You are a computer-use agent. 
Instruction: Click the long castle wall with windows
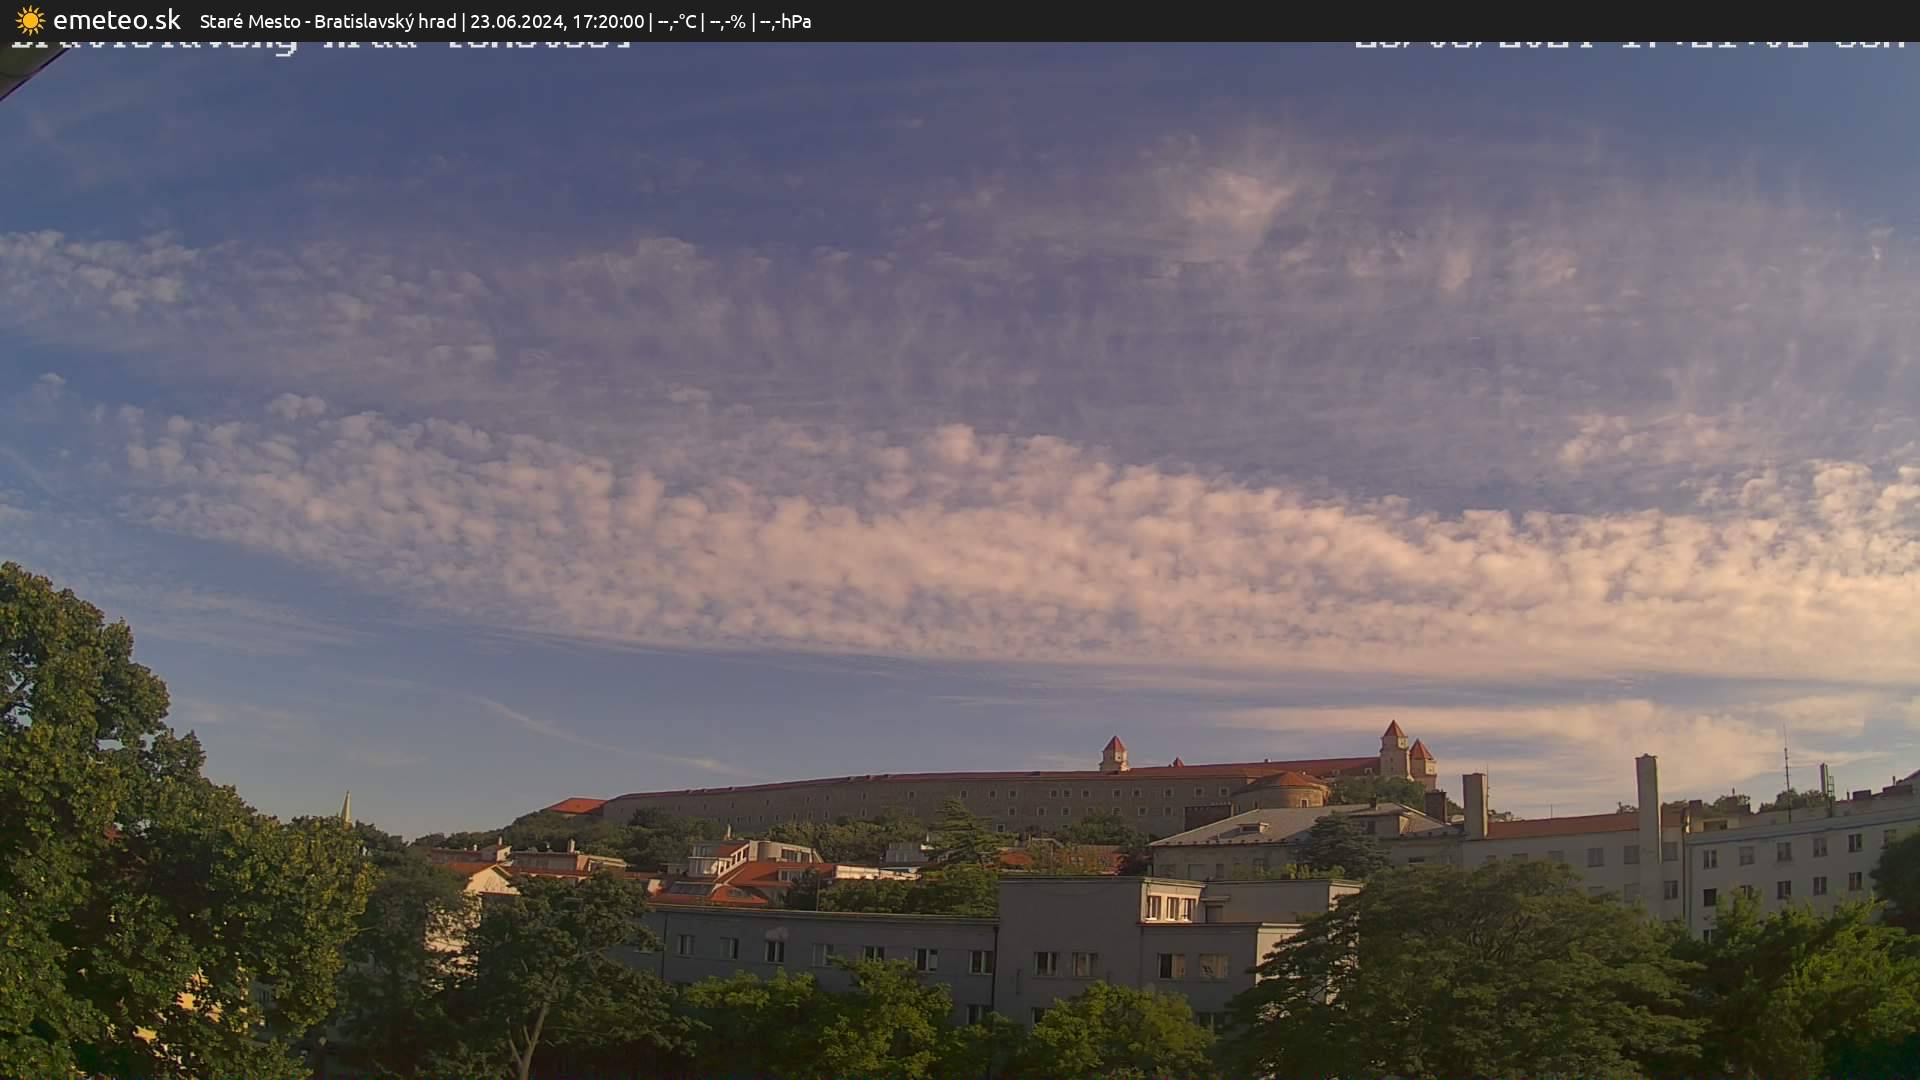click(900, 800)
